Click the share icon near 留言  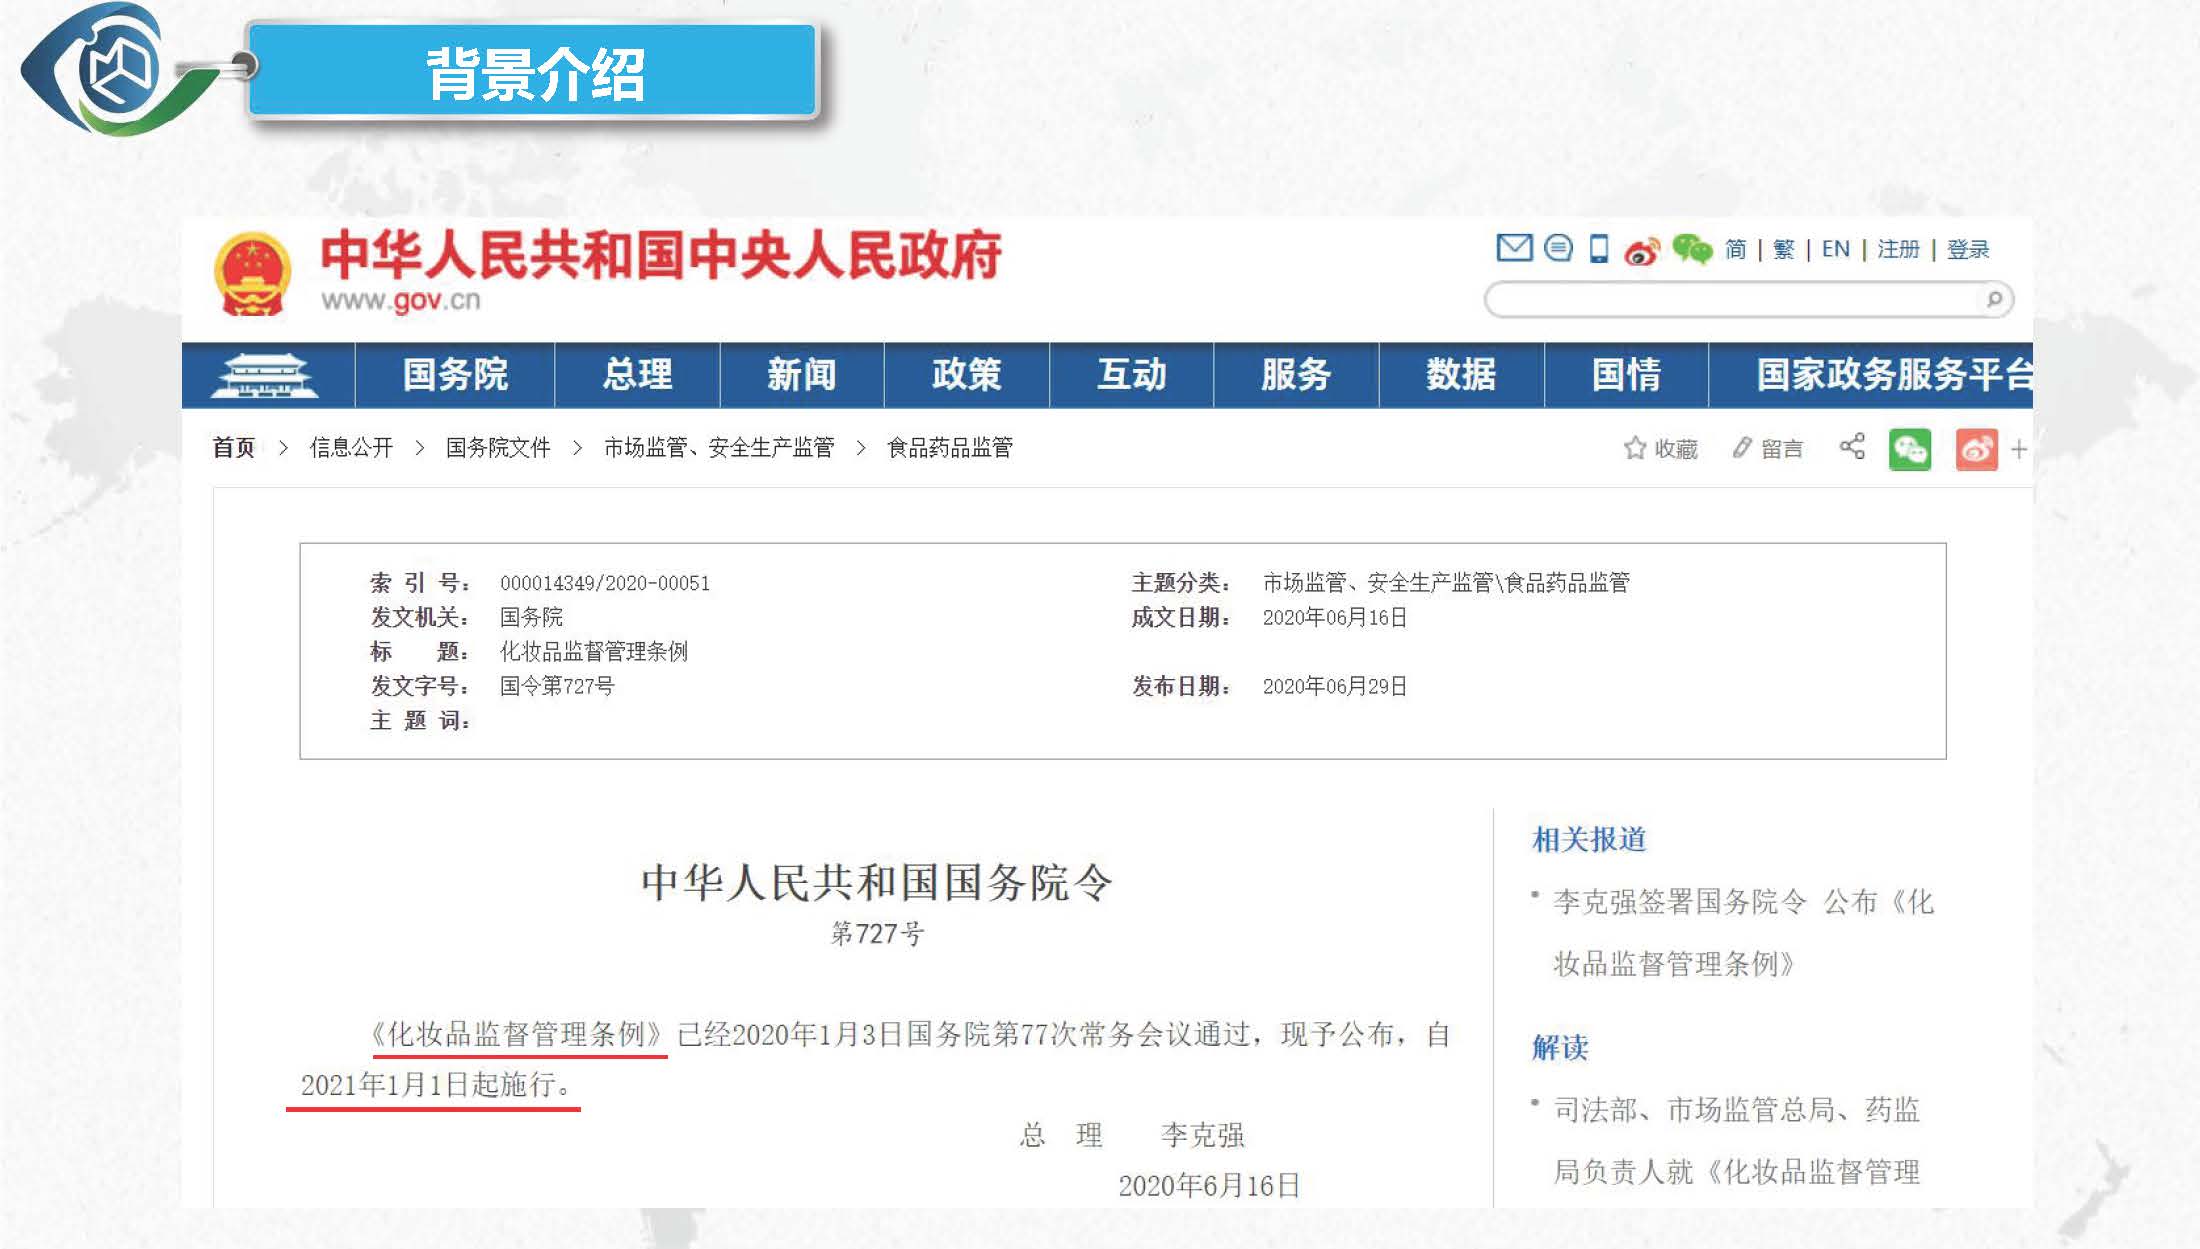(x=1852, y=446)
